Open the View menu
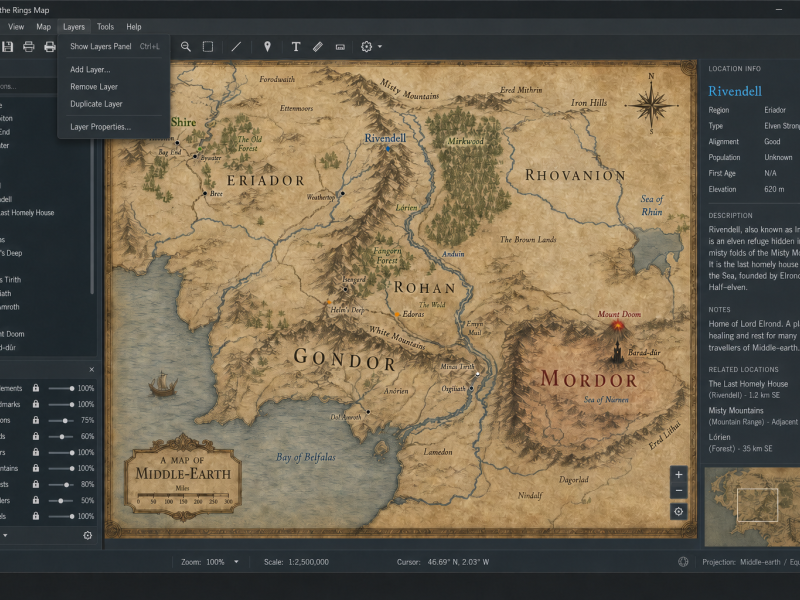Image resolution: width=800 pixels, height=600 pixels. coord(16,27)
